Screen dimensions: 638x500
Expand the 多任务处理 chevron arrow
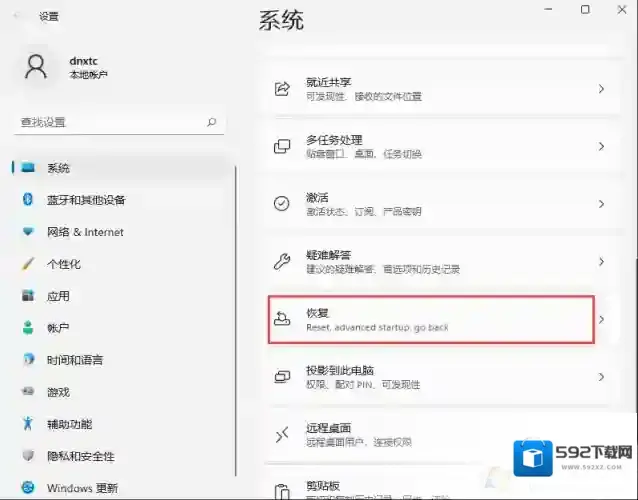coord(601,146)
